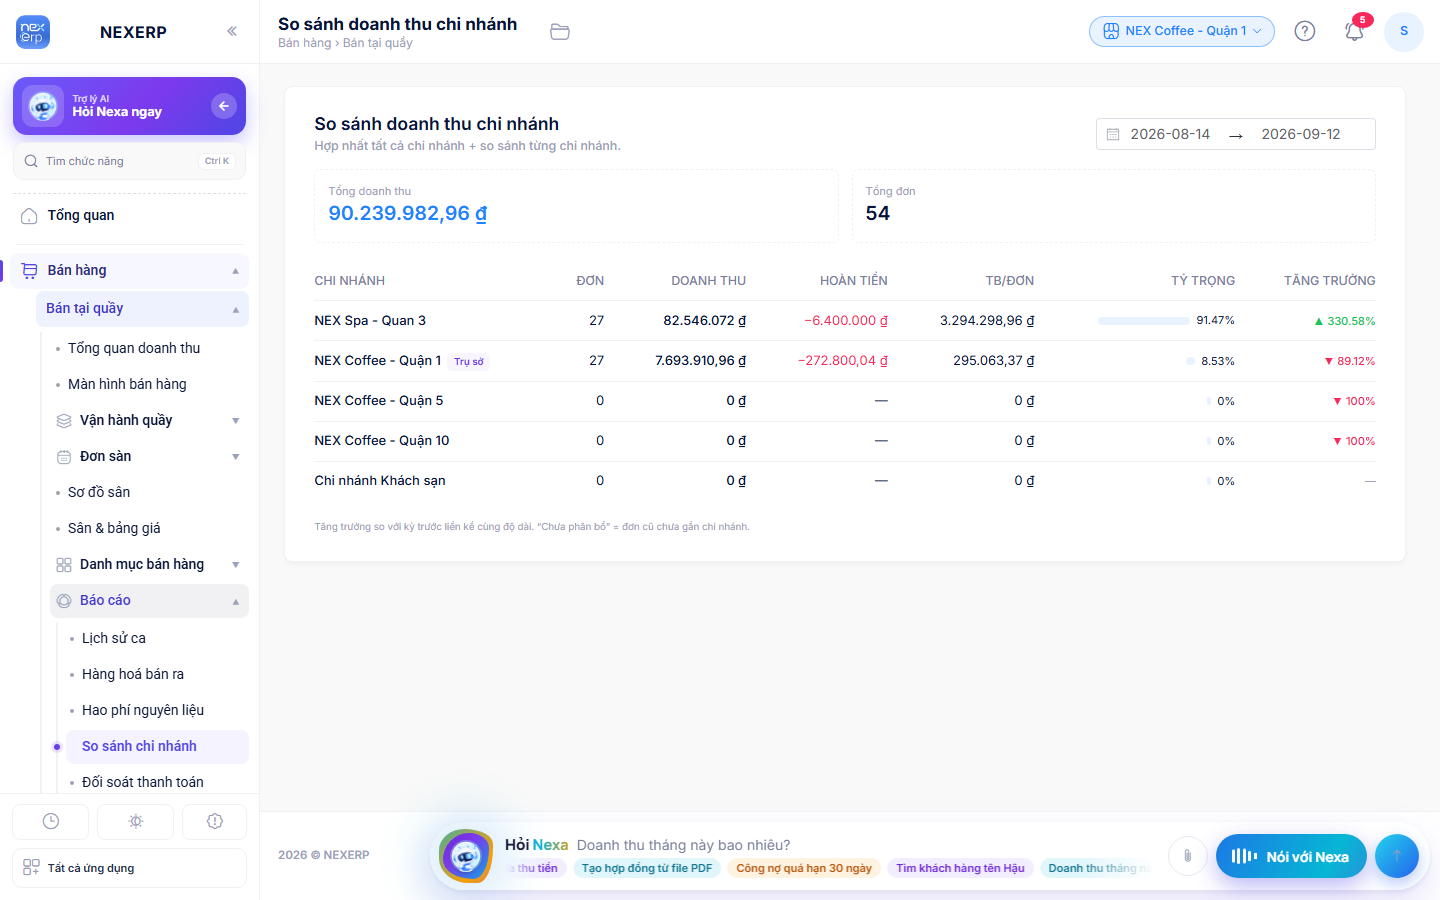Click the Nexa robot avatar in sidebar card
Viewport: 1440px width, 900px height.
click(x=43, y=106)
